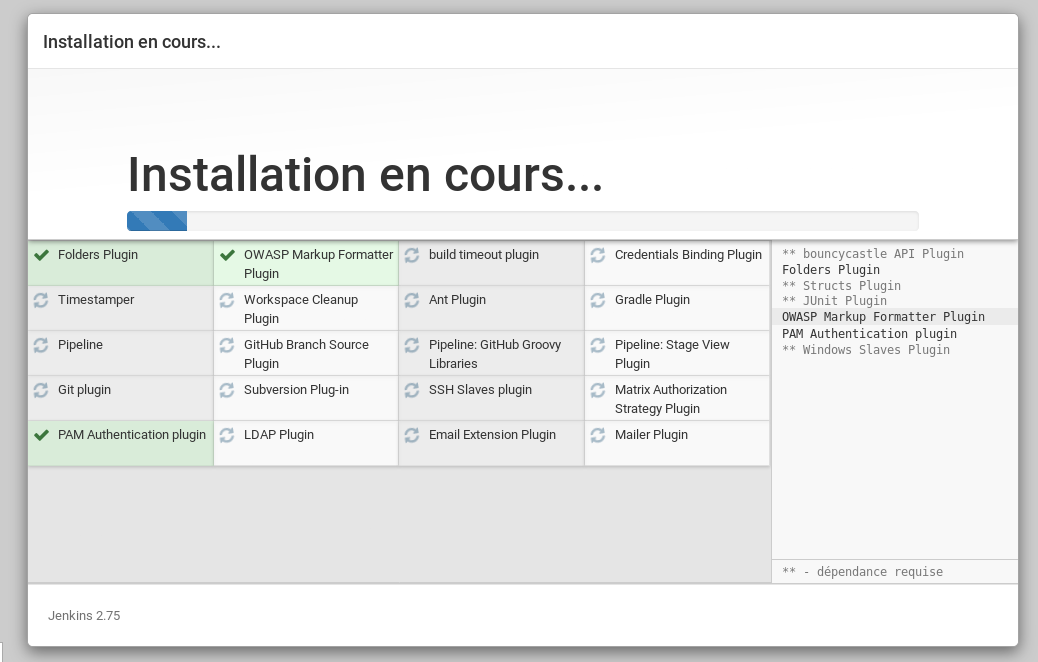Click the spinner next to SSH Slaves plugin
This screenshot has height=662, width=1038.
coord(412,390)
